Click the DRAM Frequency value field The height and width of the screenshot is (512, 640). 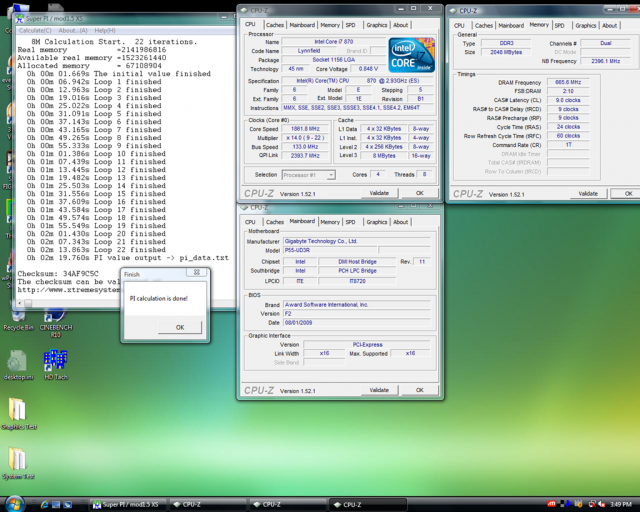(568, 82)
